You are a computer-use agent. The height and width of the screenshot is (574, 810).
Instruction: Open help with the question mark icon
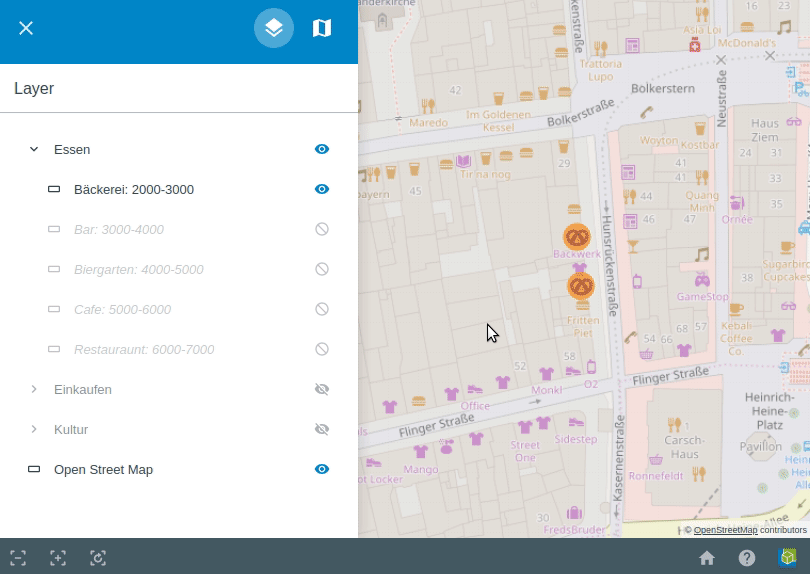click(x=747, y=558)
